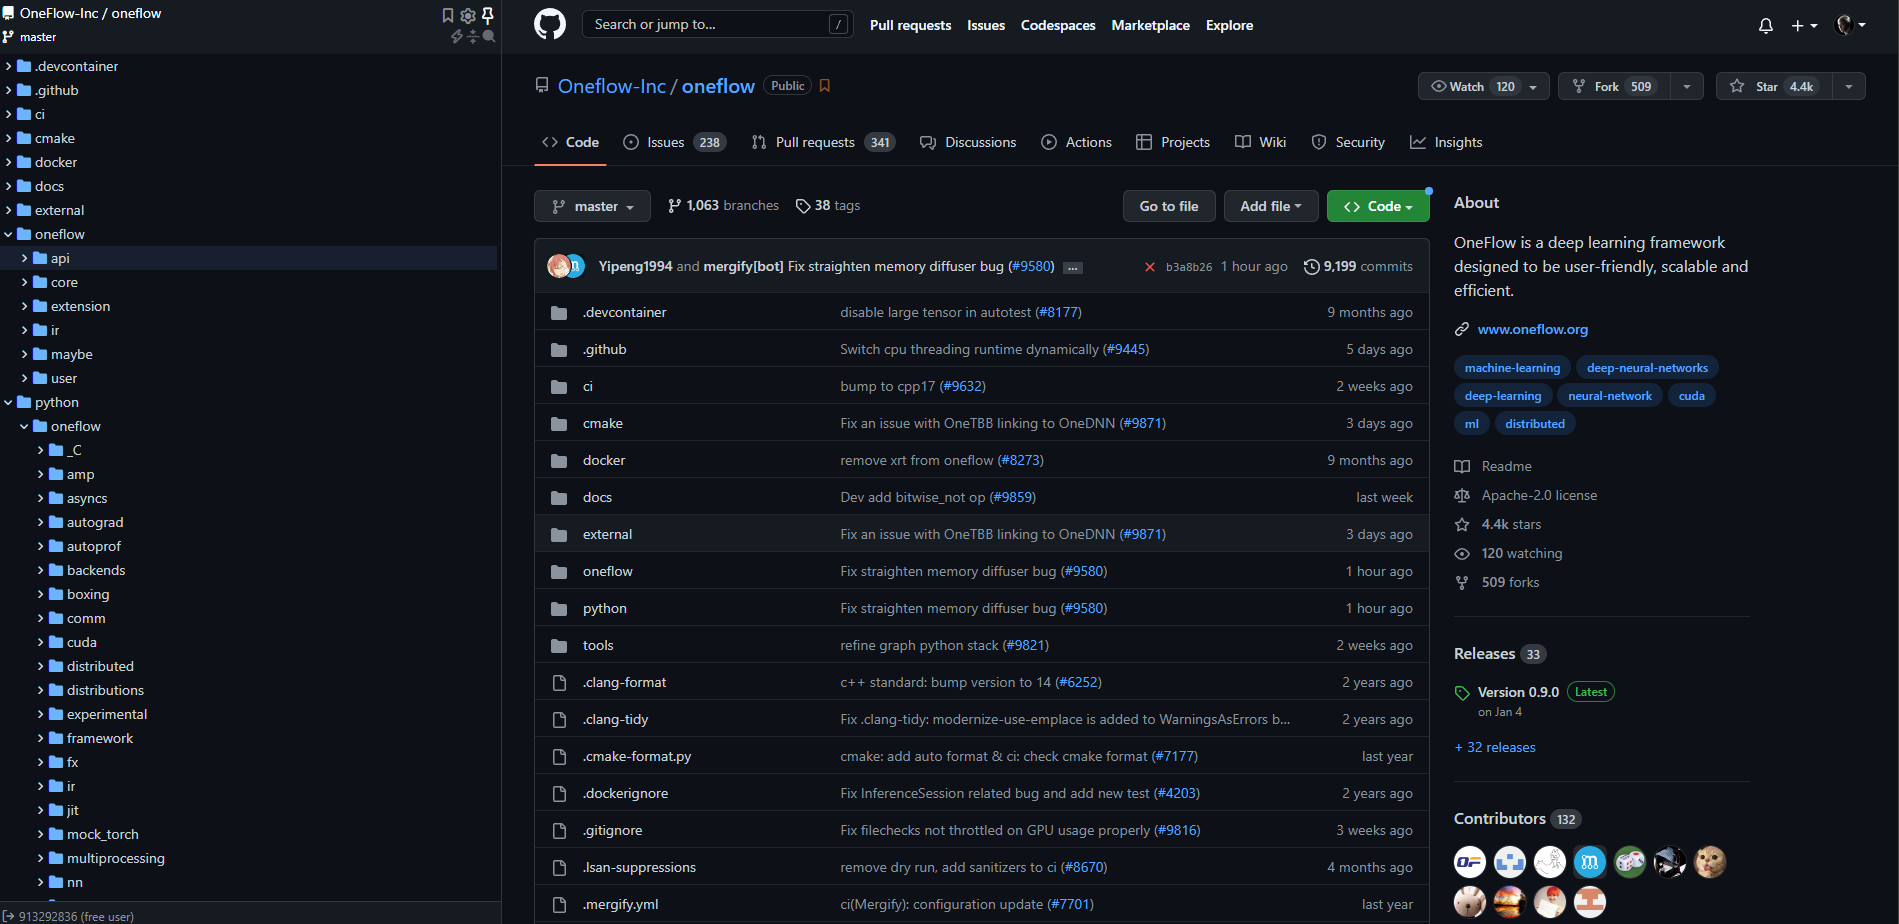
Task: Switch to the Security tab
Action: (1348, 142)
